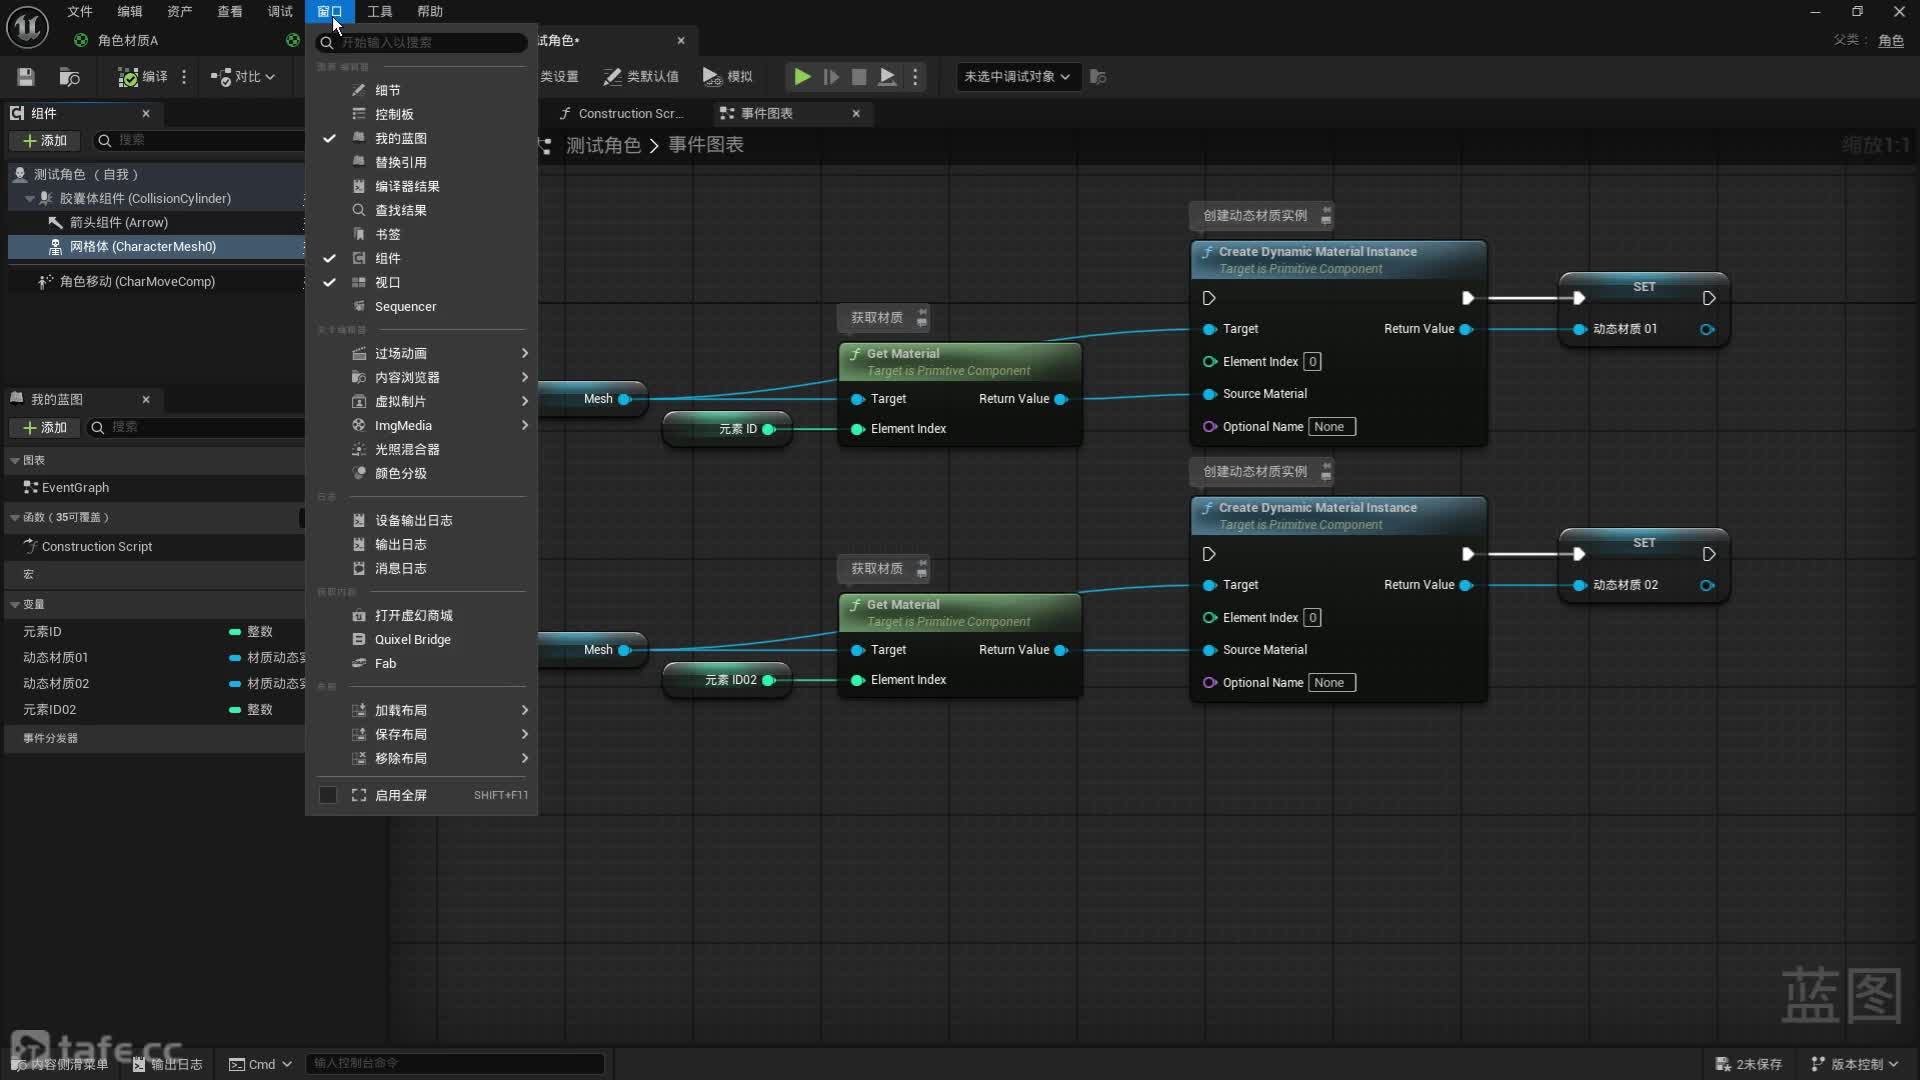Click the Browse to asset icon
The image size is (1920, 1080).
coord(69,76)
